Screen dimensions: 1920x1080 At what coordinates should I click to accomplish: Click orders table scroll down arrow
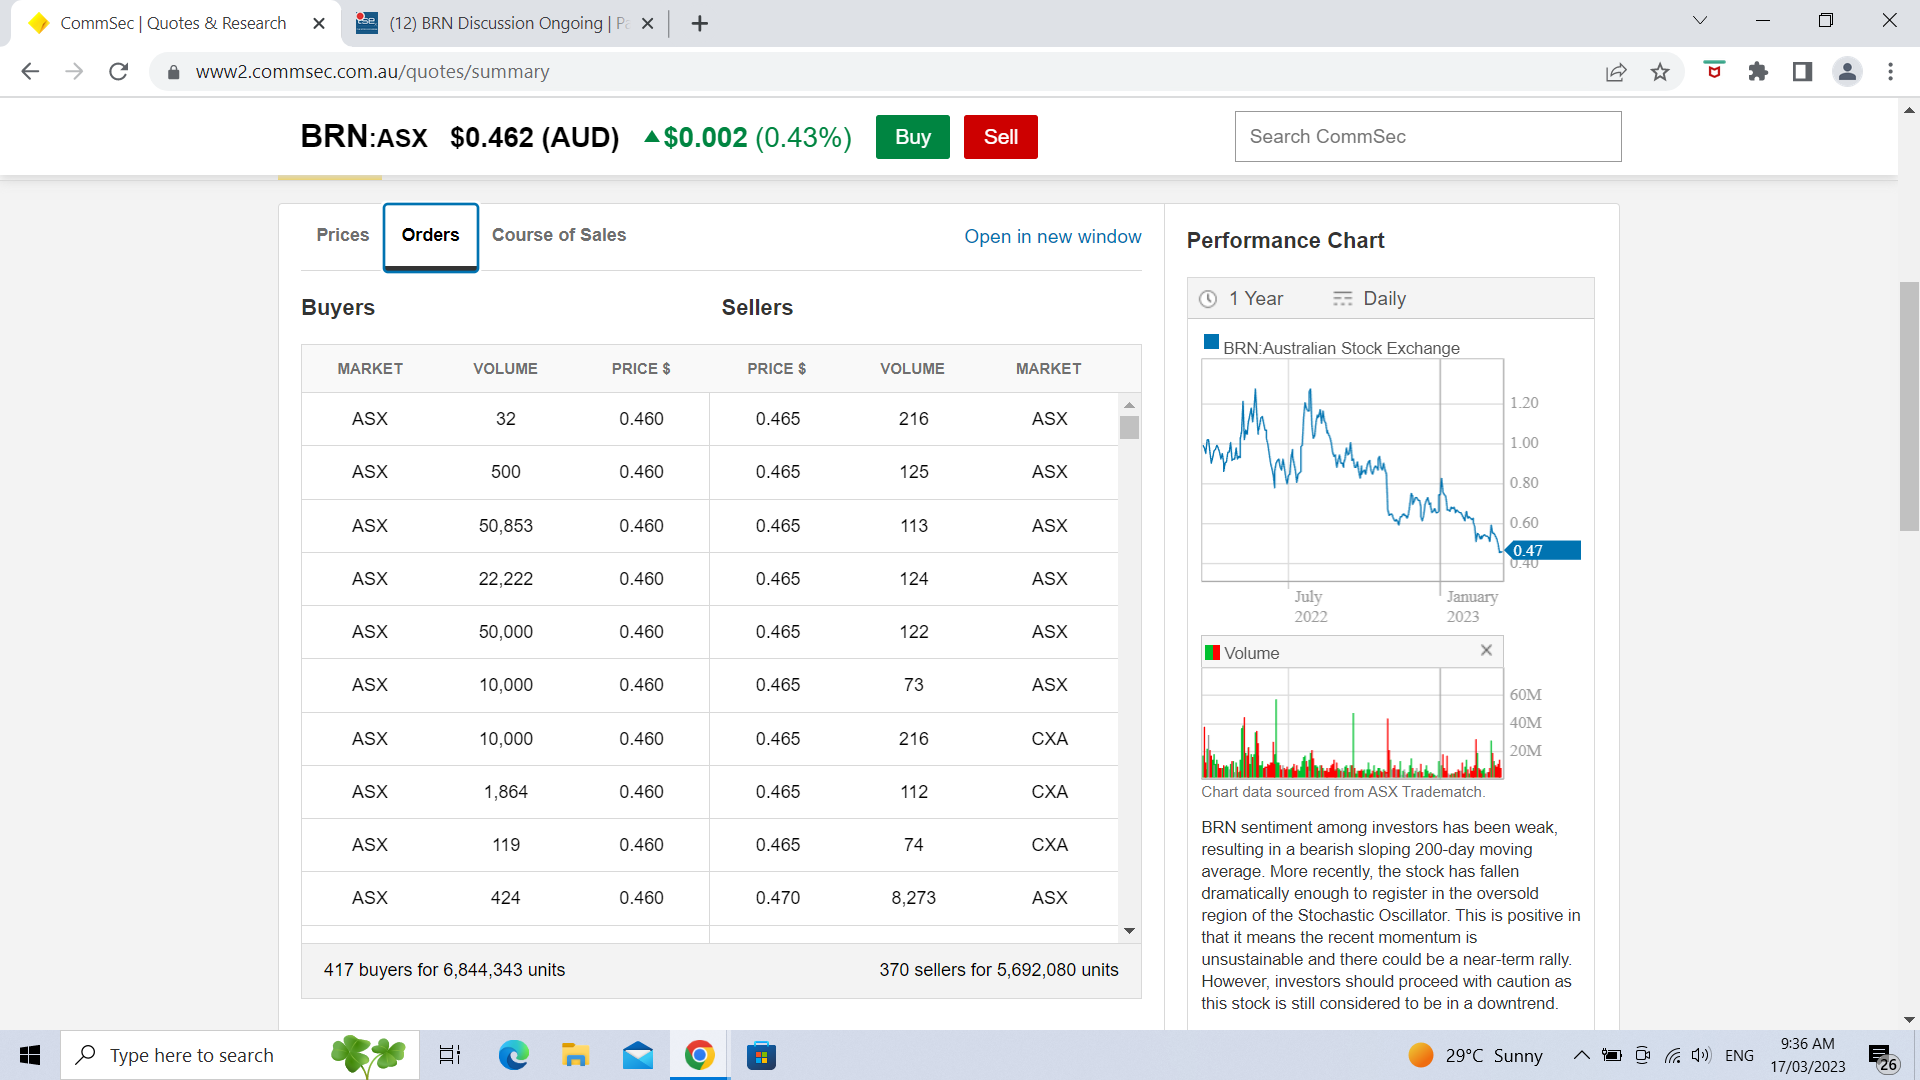pos(1129,931)
